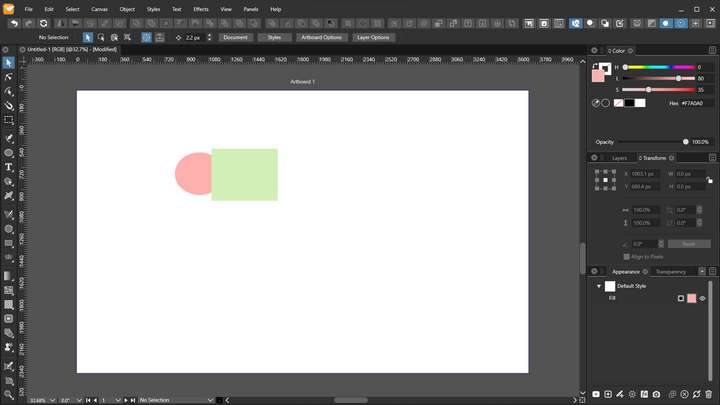The width and height of the screenshot is (720, 405).
Task: Click the pink Fill color swatch in Appearance
Action: pyautogui.click(x=692, y=298)
